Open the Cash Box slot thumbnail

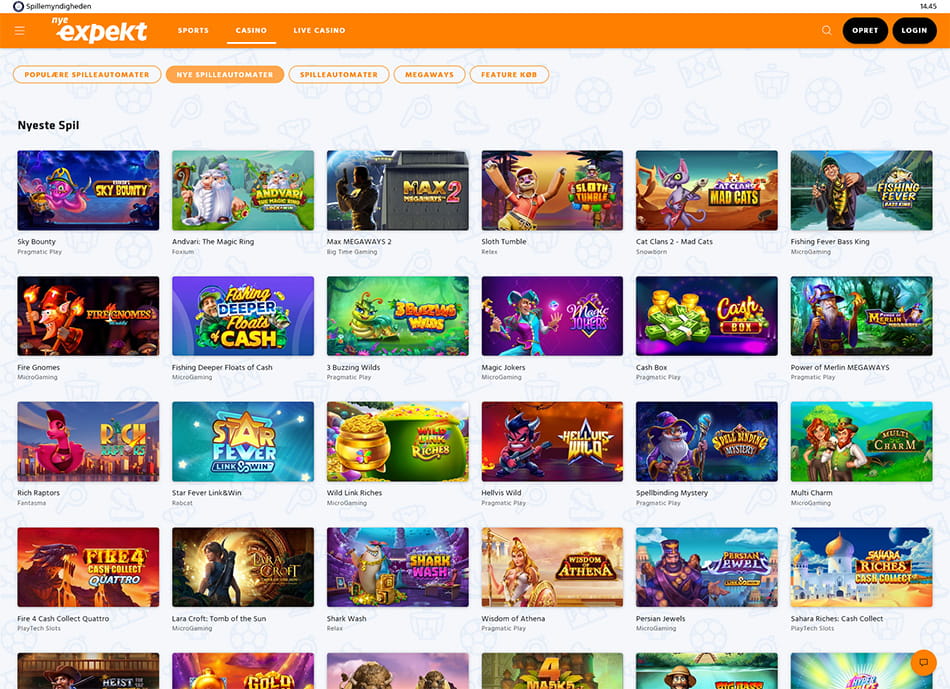(x=706, y=316)
